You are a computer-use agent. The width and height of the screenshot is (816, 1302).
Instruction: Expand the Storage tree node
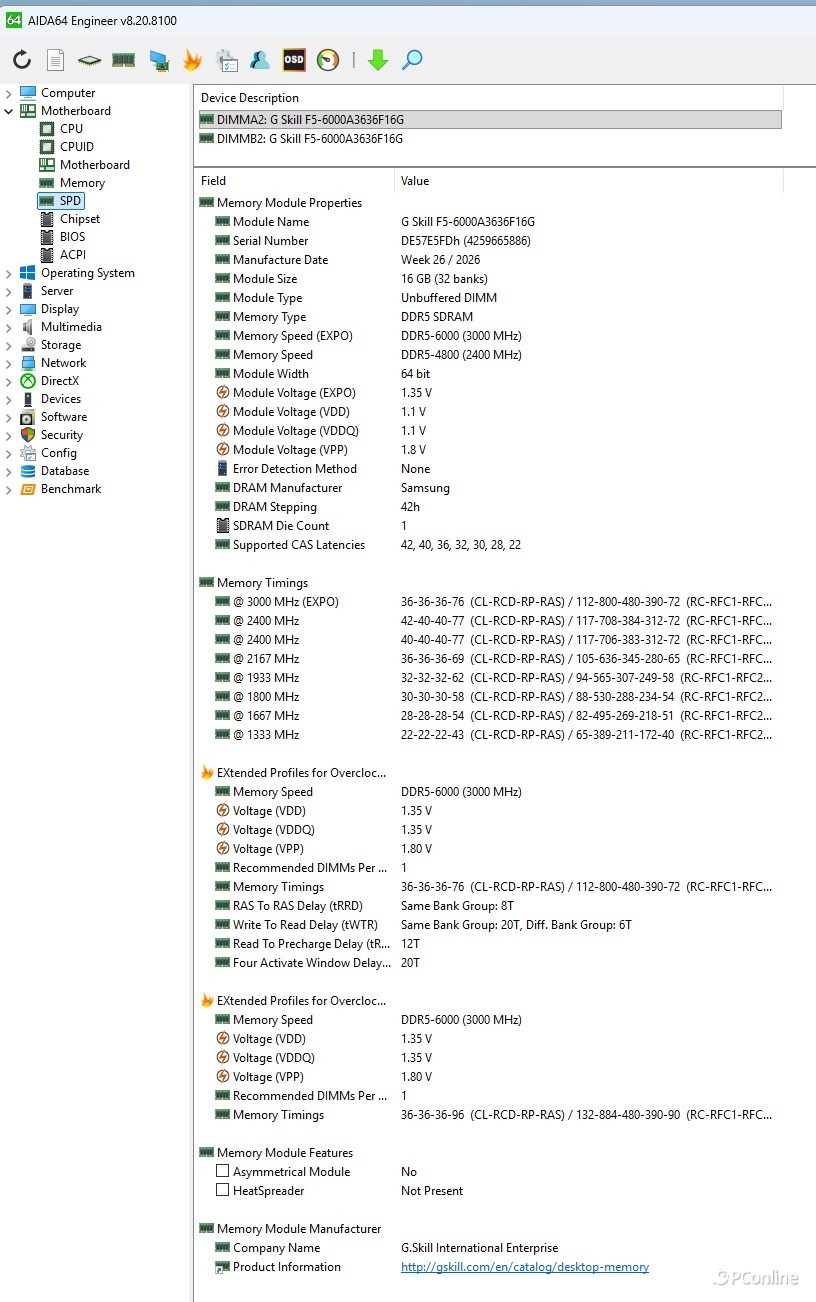(9, 345)
